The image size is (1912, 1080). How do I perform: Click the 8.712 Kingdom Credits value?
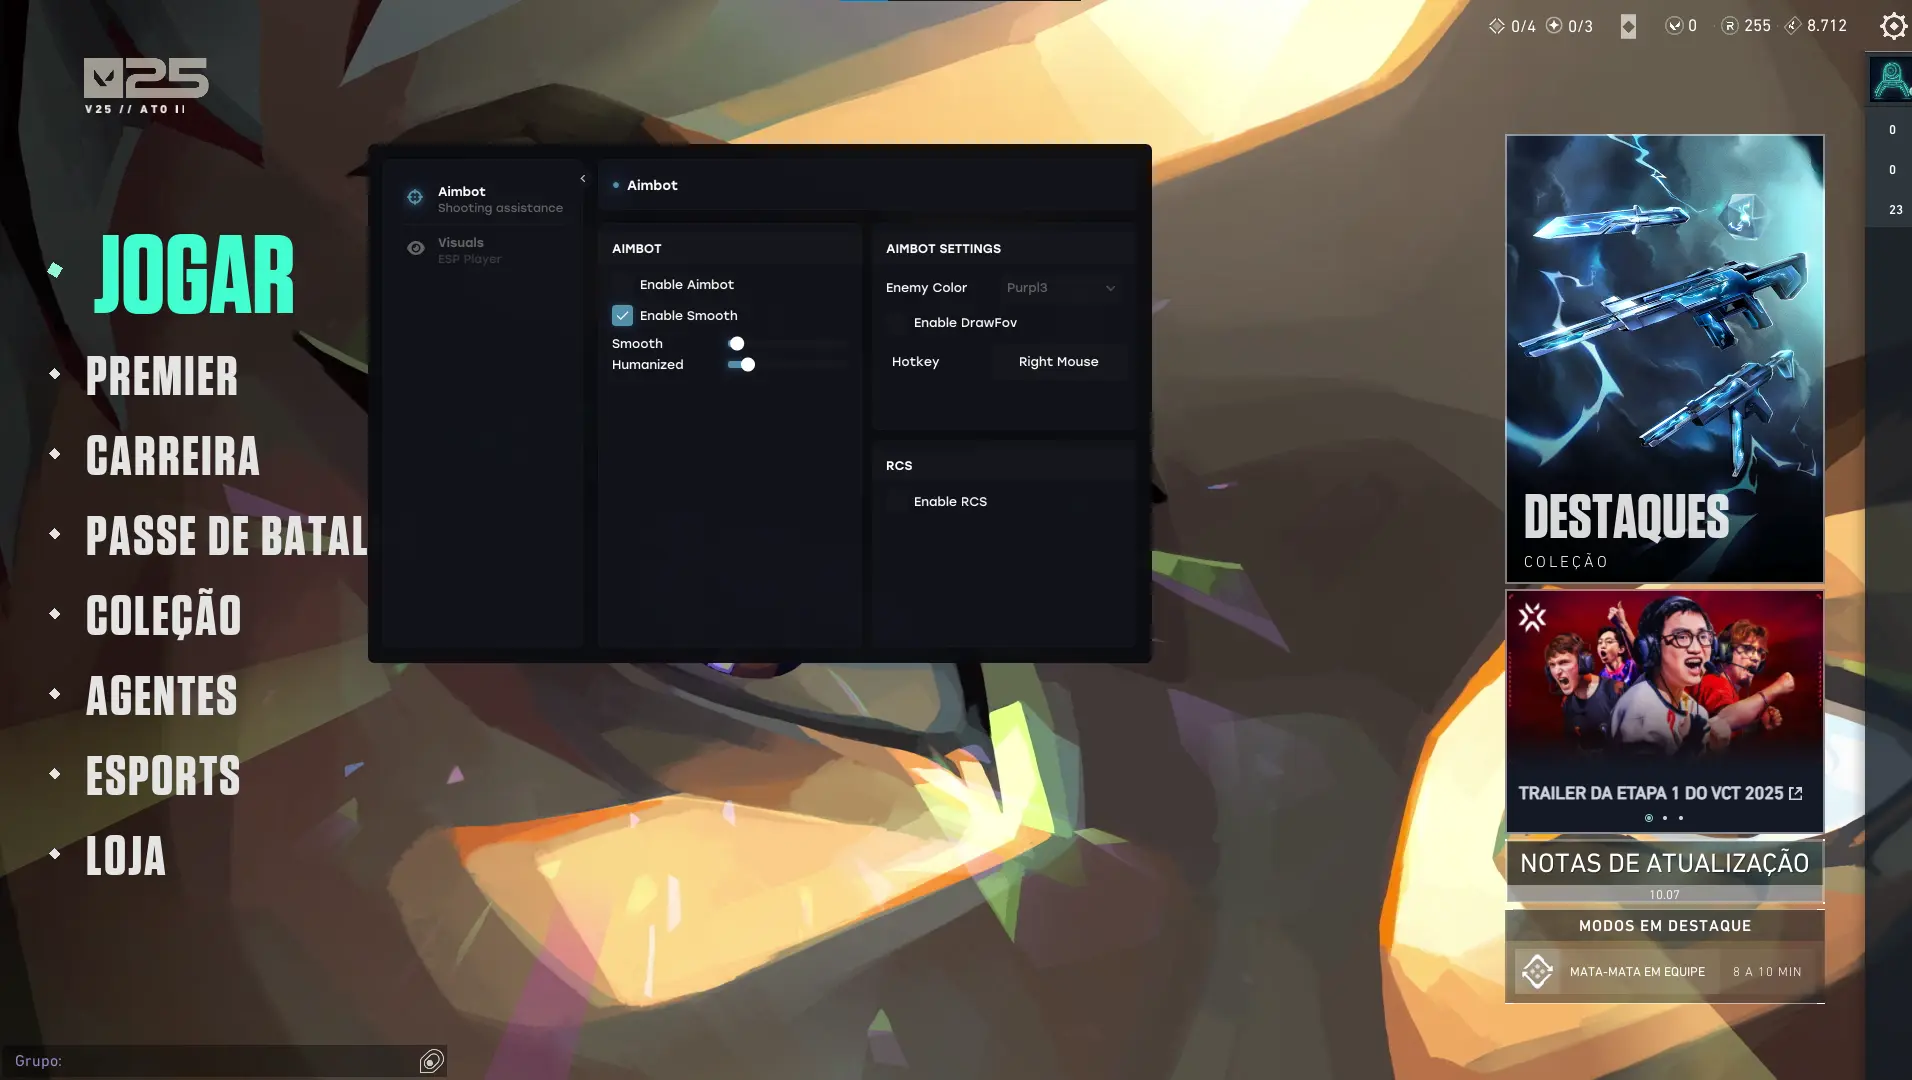click(x=1827, y=26)
